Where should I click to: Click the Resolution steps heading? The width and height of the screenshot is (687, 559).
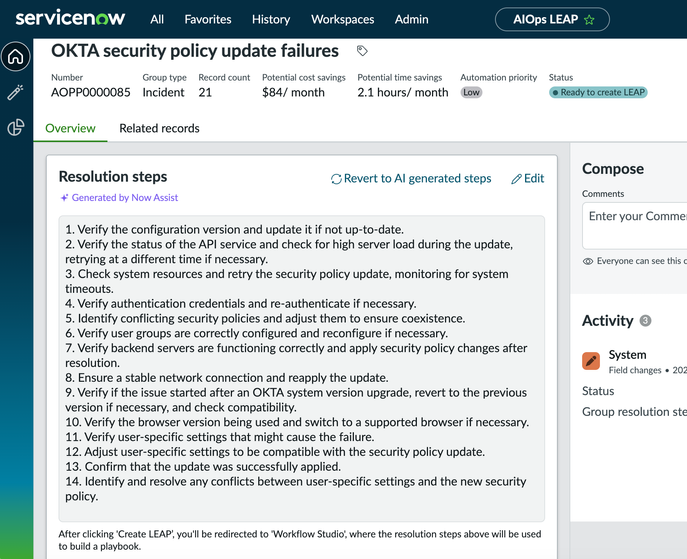pos(113,177)
